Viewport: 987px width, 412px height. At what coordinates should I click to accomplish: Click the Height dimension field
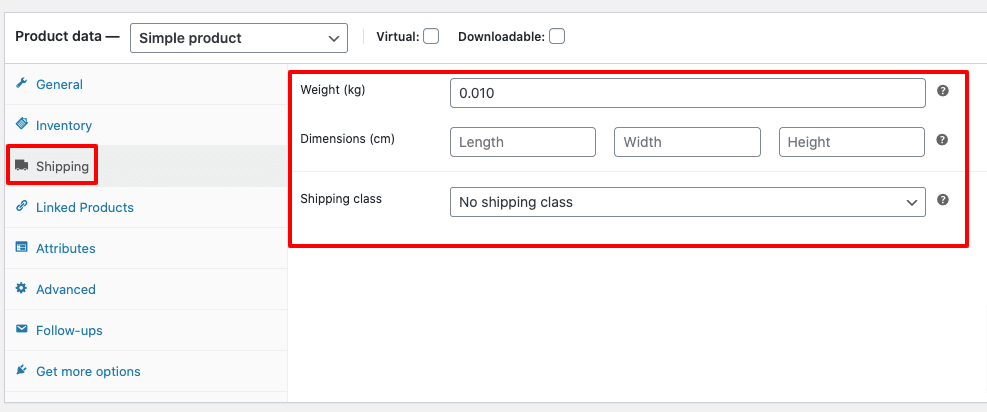[851, 142]
